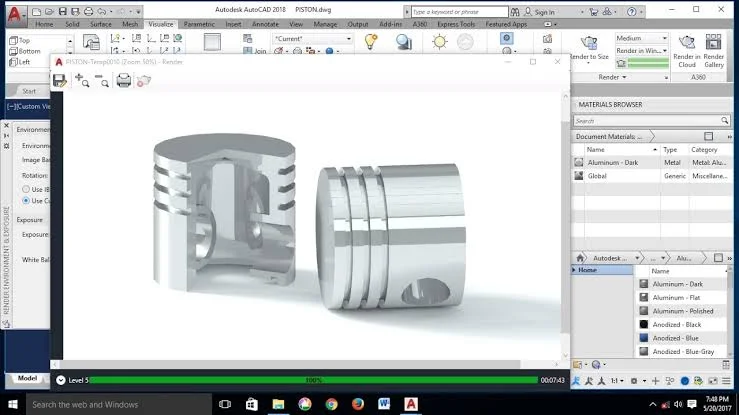739x415 pixels.
Task: Click the Sign In button
Action: click(x=540, y=12)
